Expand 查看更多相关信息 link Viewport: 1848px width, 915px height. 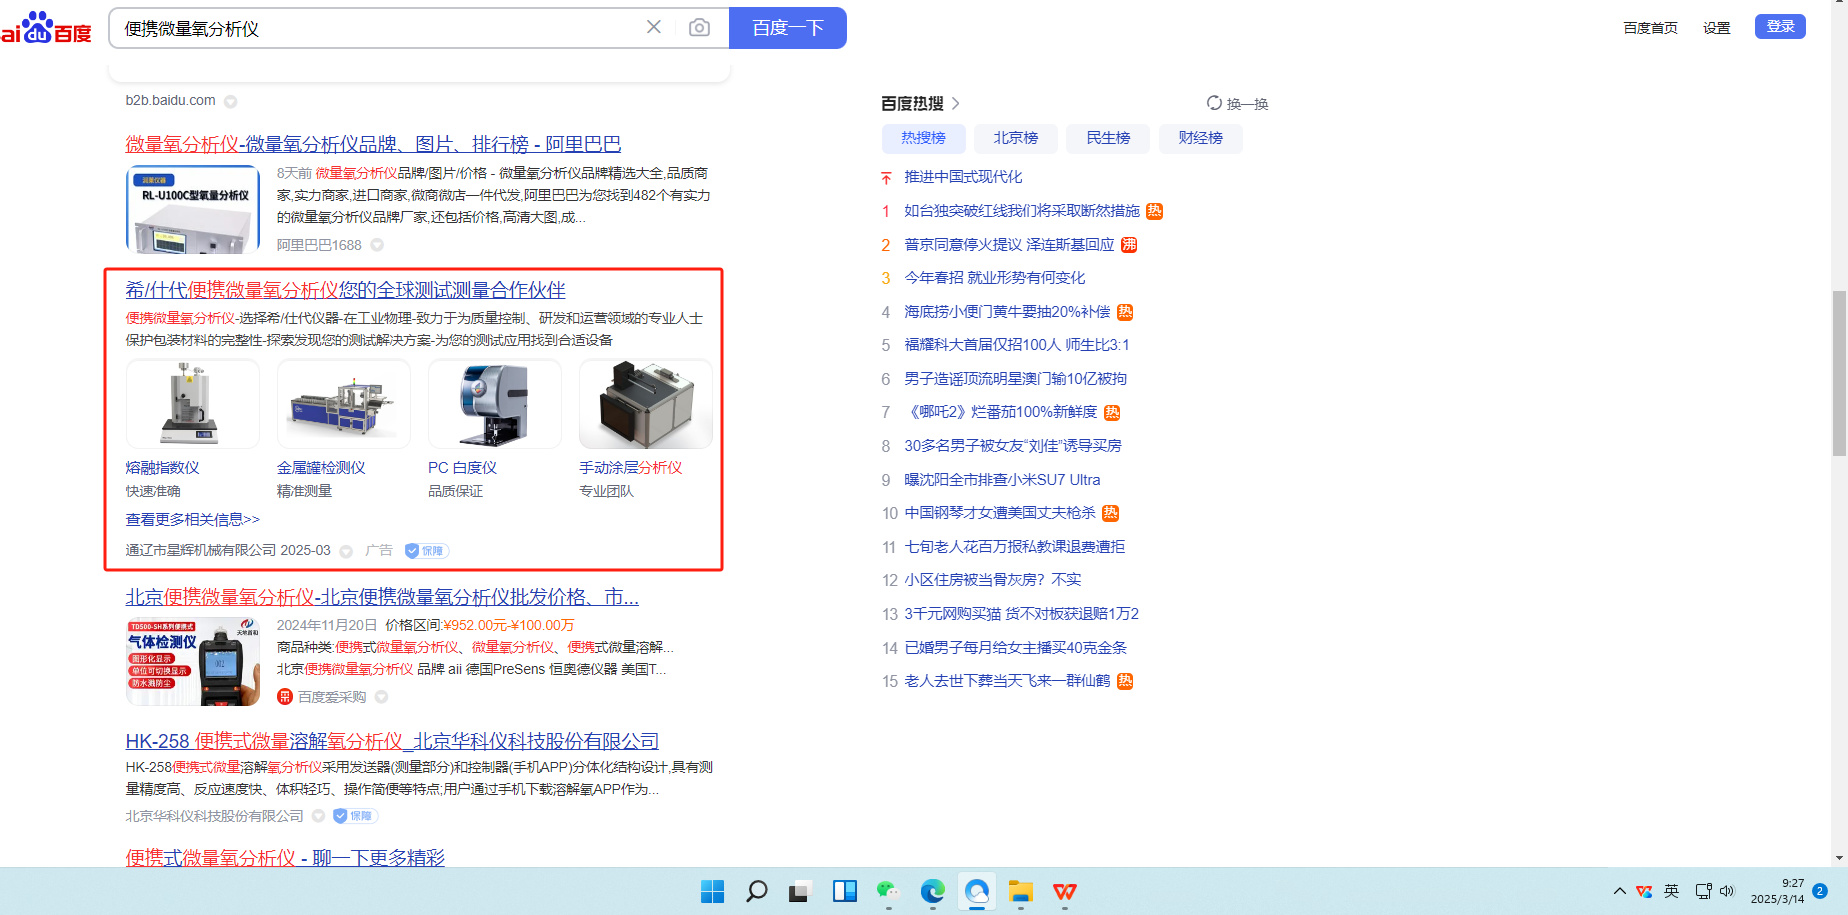click(x=192, y=519)
